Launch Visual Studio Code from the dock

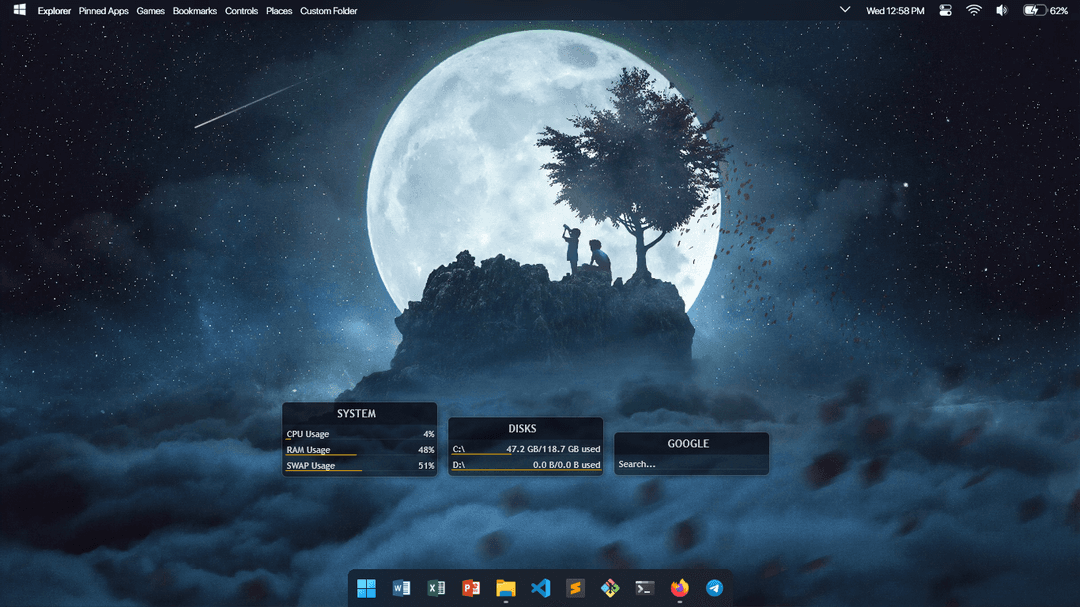541,588
